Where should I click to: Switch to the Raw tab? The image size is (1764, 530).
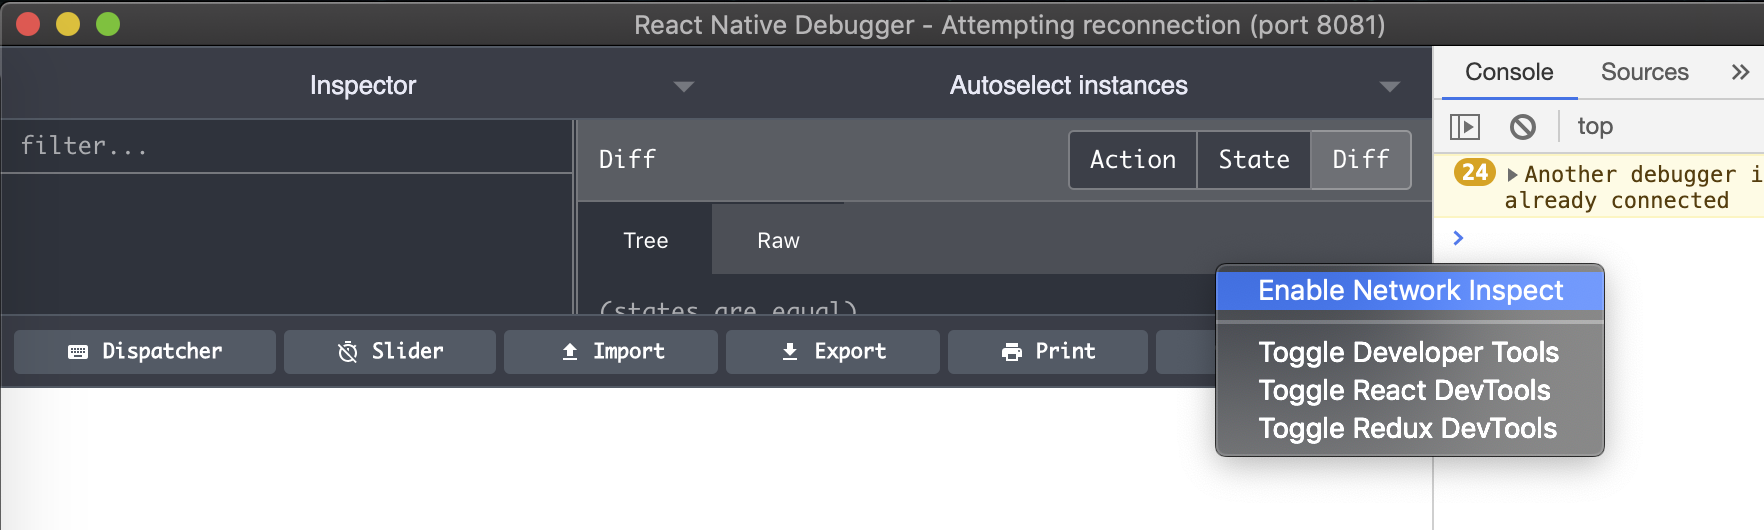(778, 240)
